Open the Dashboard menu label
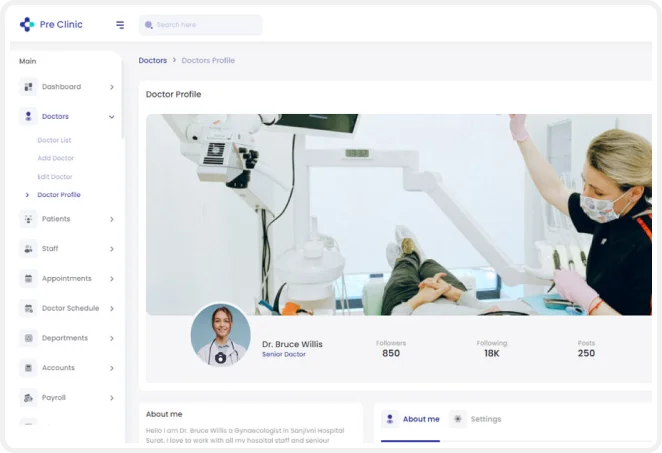Viewport: 662px width, 453px height. pos(61,87)
